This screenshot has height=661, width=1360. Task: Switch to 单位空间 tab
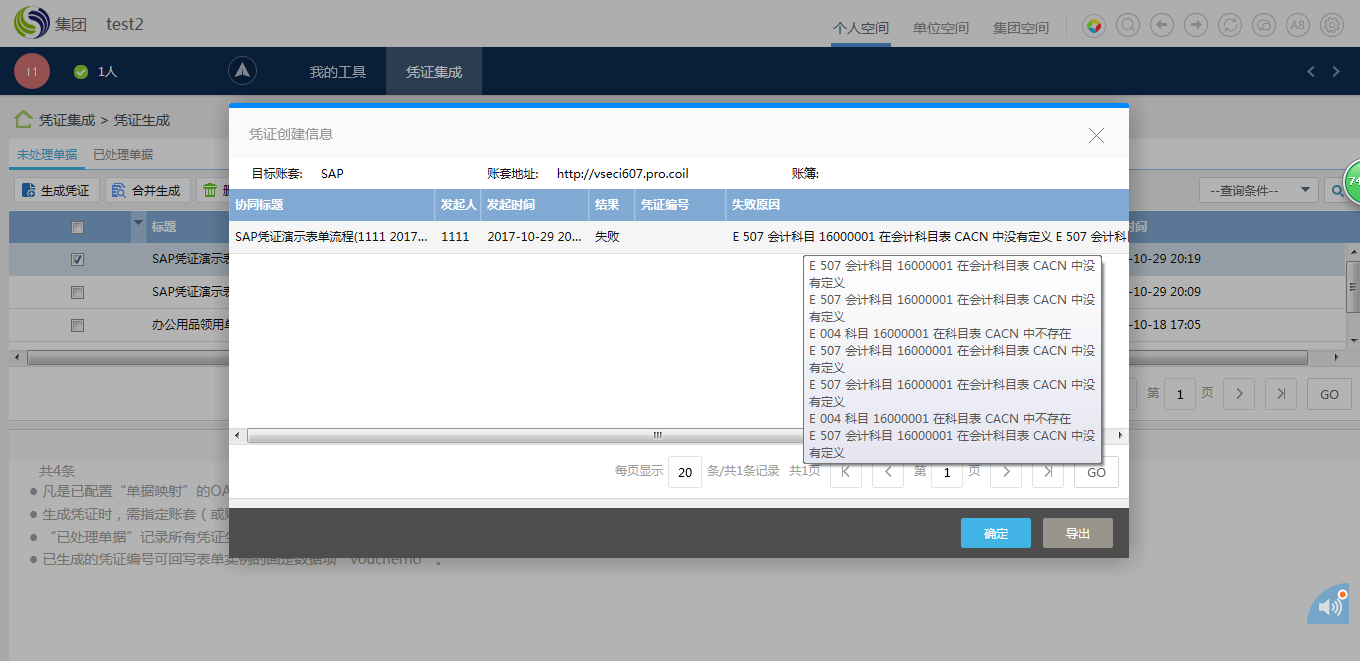[941, 28]
